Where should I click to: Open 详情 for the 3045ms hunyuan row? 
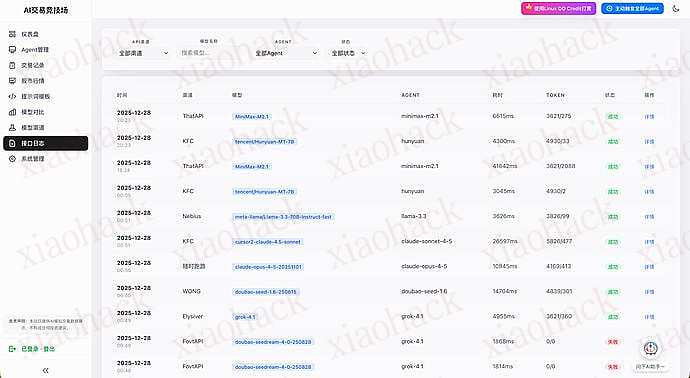[x=649, y=192]
